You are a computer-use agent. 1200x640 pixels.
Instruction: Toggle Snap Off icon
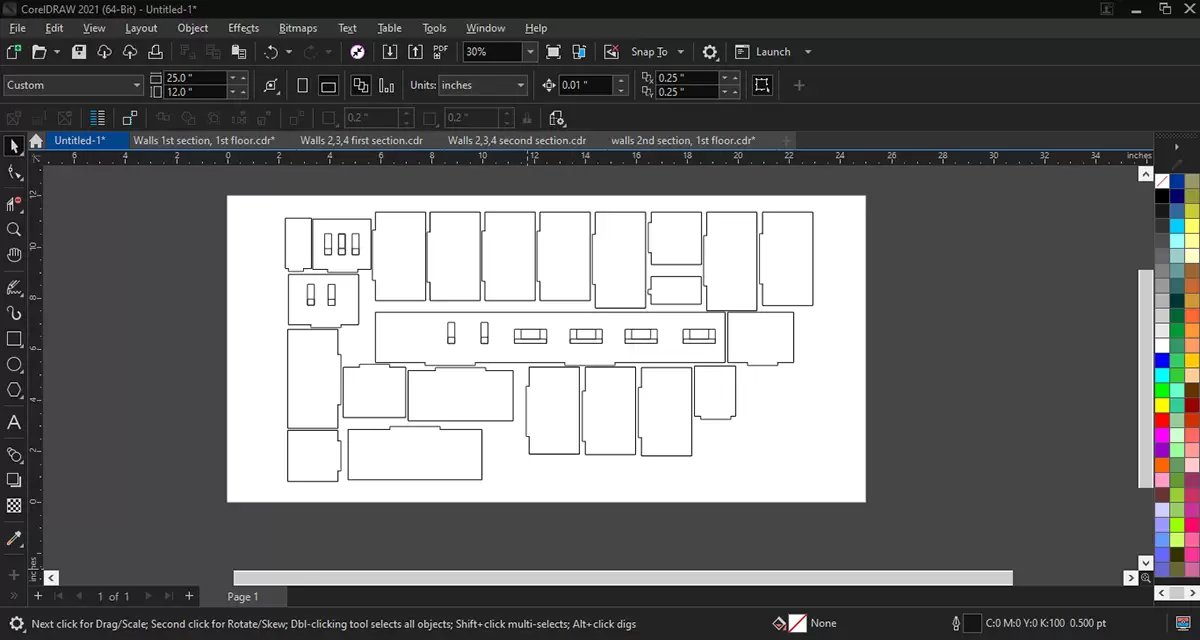pyautogui.click(x=611, y=52)
